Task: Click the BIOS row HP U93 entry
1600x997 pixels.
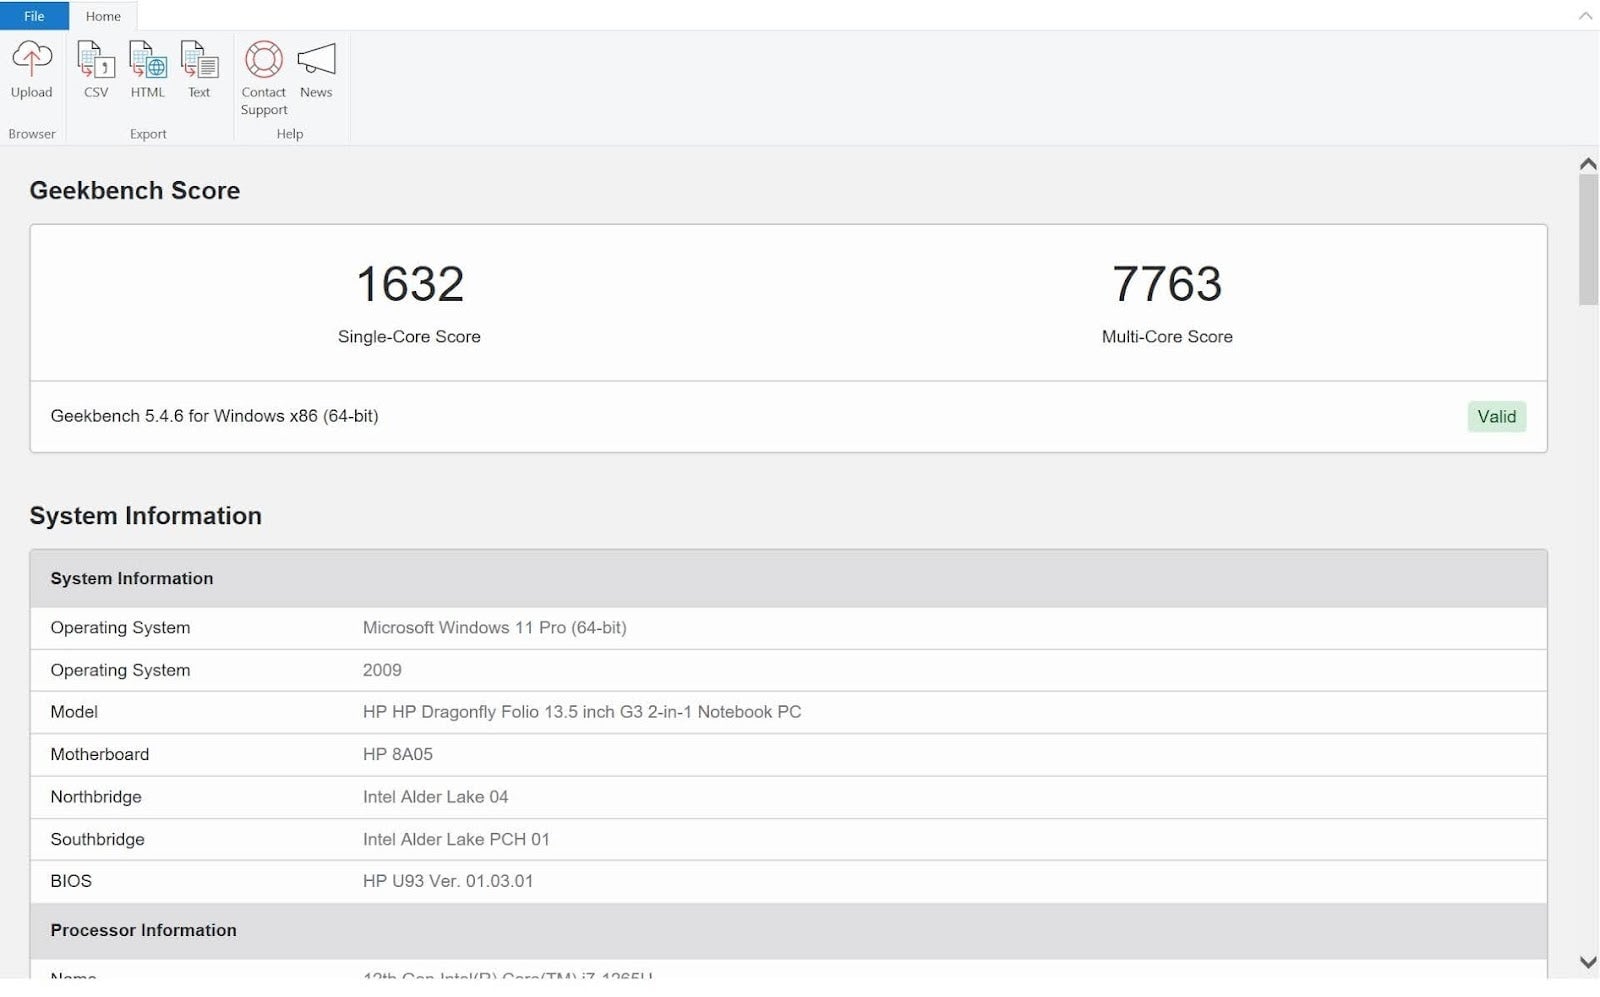Action: [x=446, y=881]
